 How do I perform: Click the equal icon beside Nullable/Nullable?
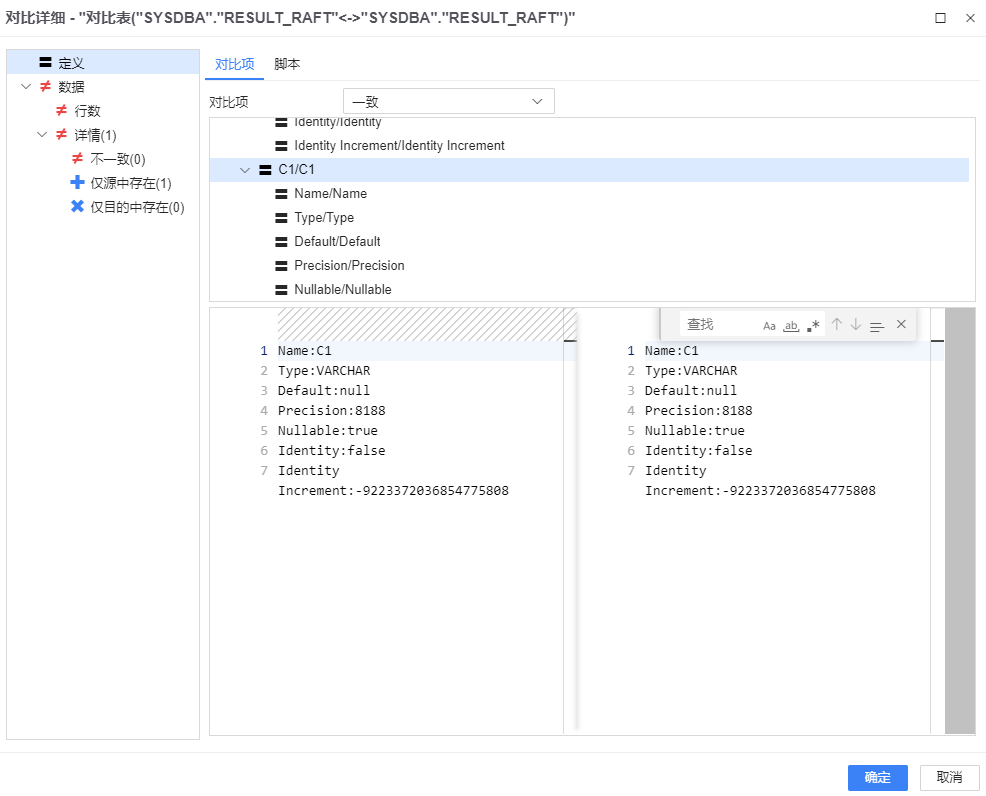(281, 290)
